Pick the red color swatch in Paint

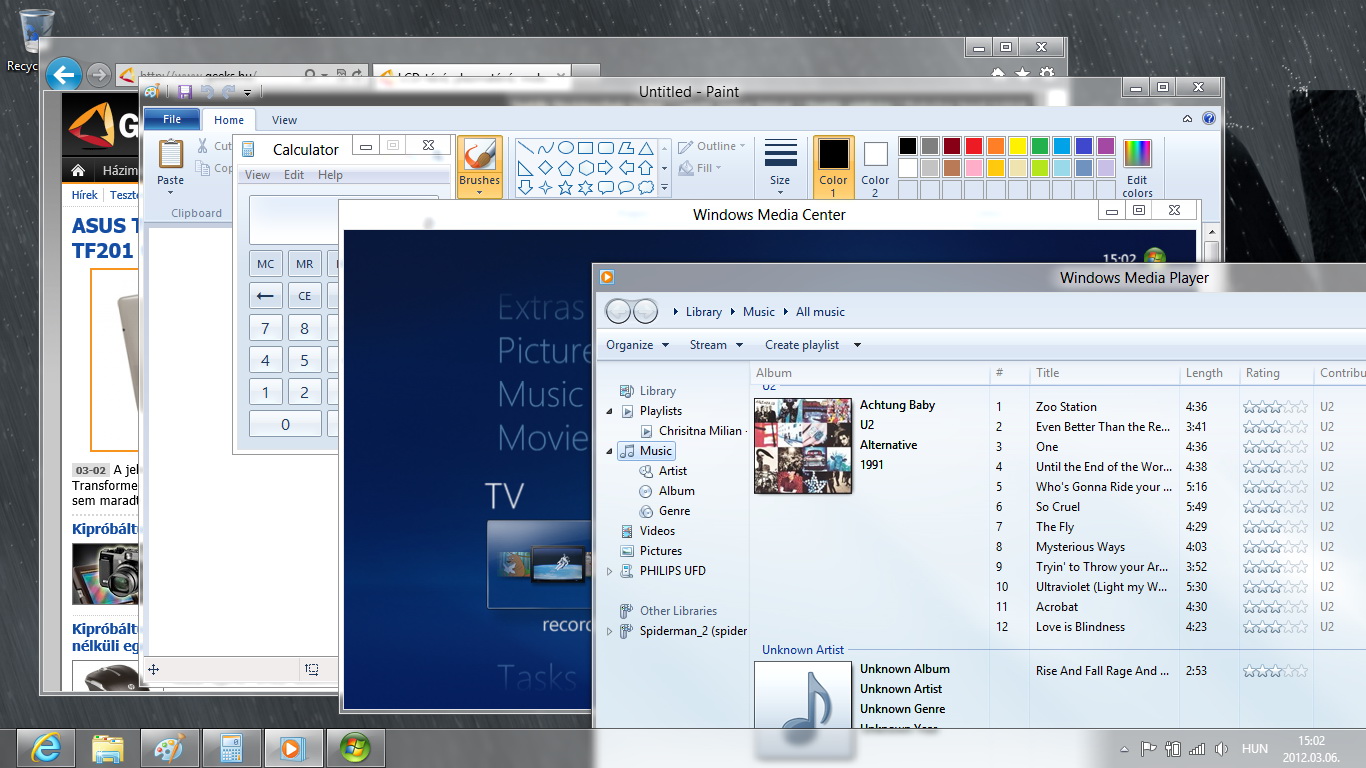(x=974, y=146)
